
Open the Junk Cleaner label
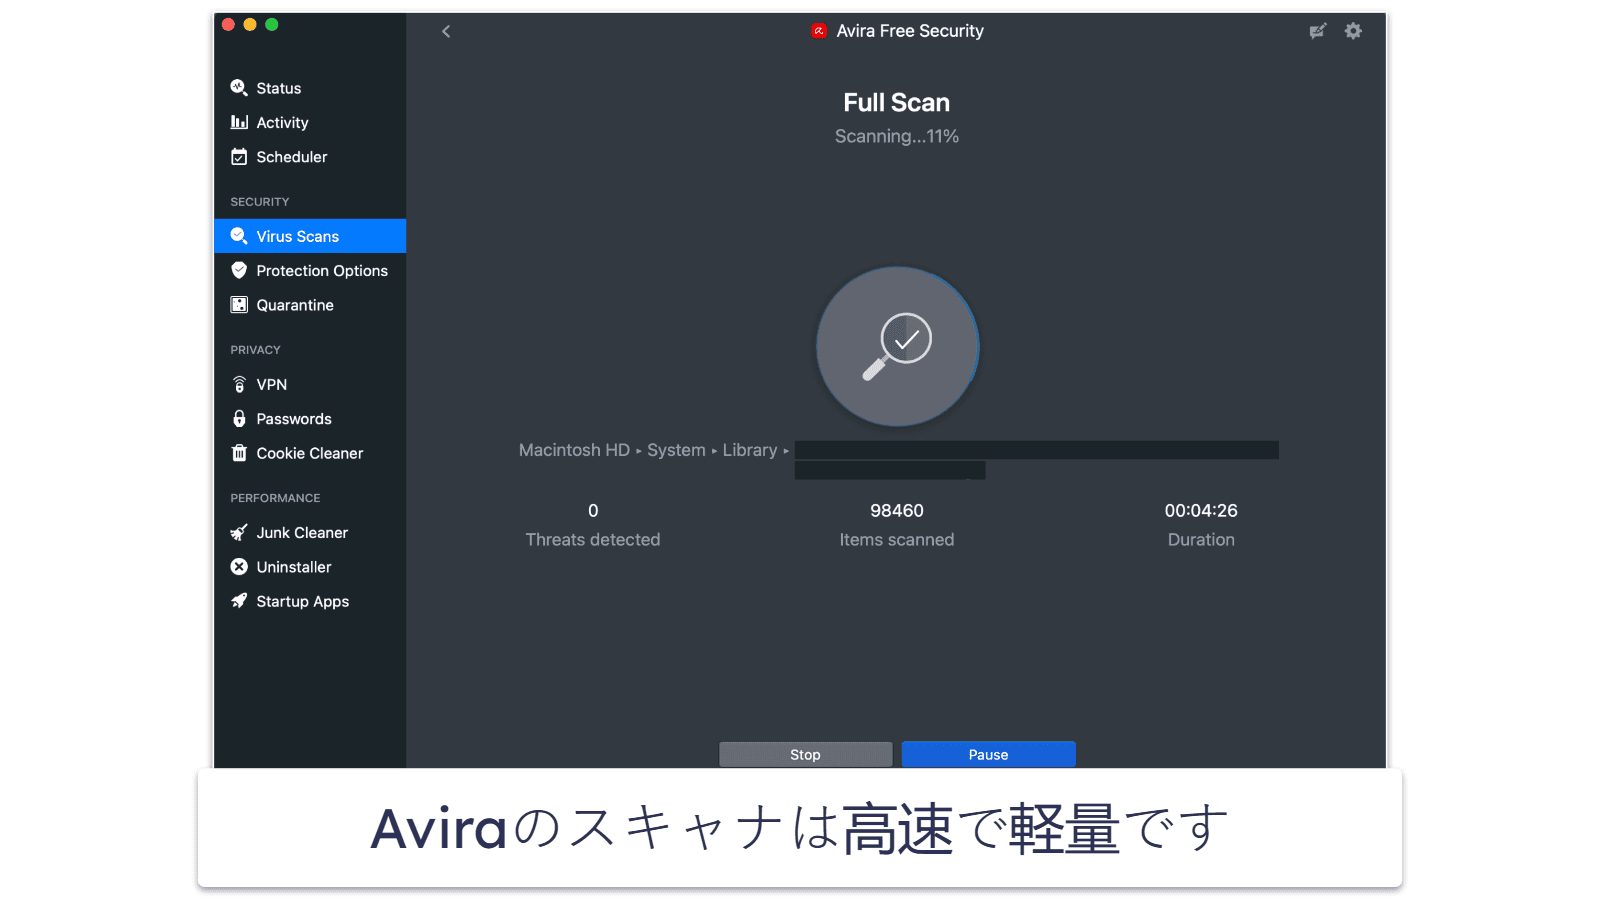coord(302,533)
